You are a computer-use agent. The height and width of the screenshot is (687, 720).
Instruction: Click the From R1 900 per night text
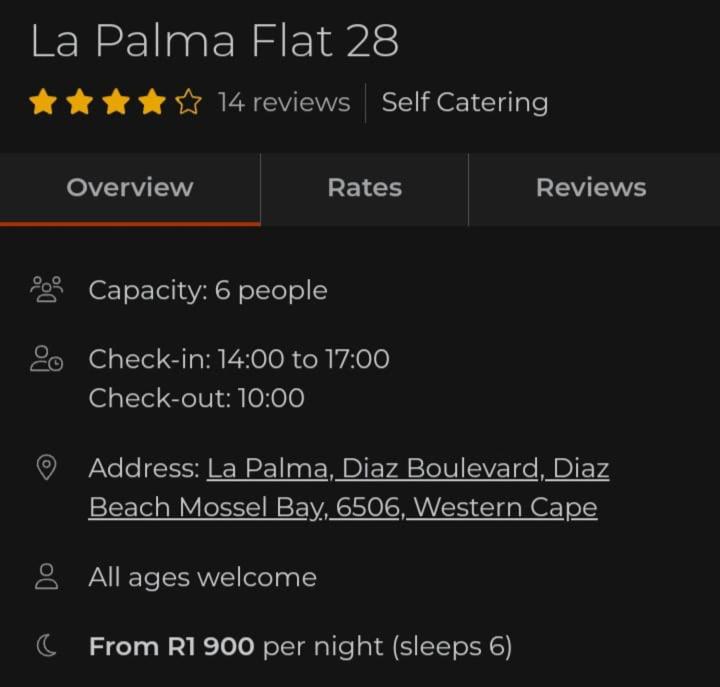click(300, 647)
